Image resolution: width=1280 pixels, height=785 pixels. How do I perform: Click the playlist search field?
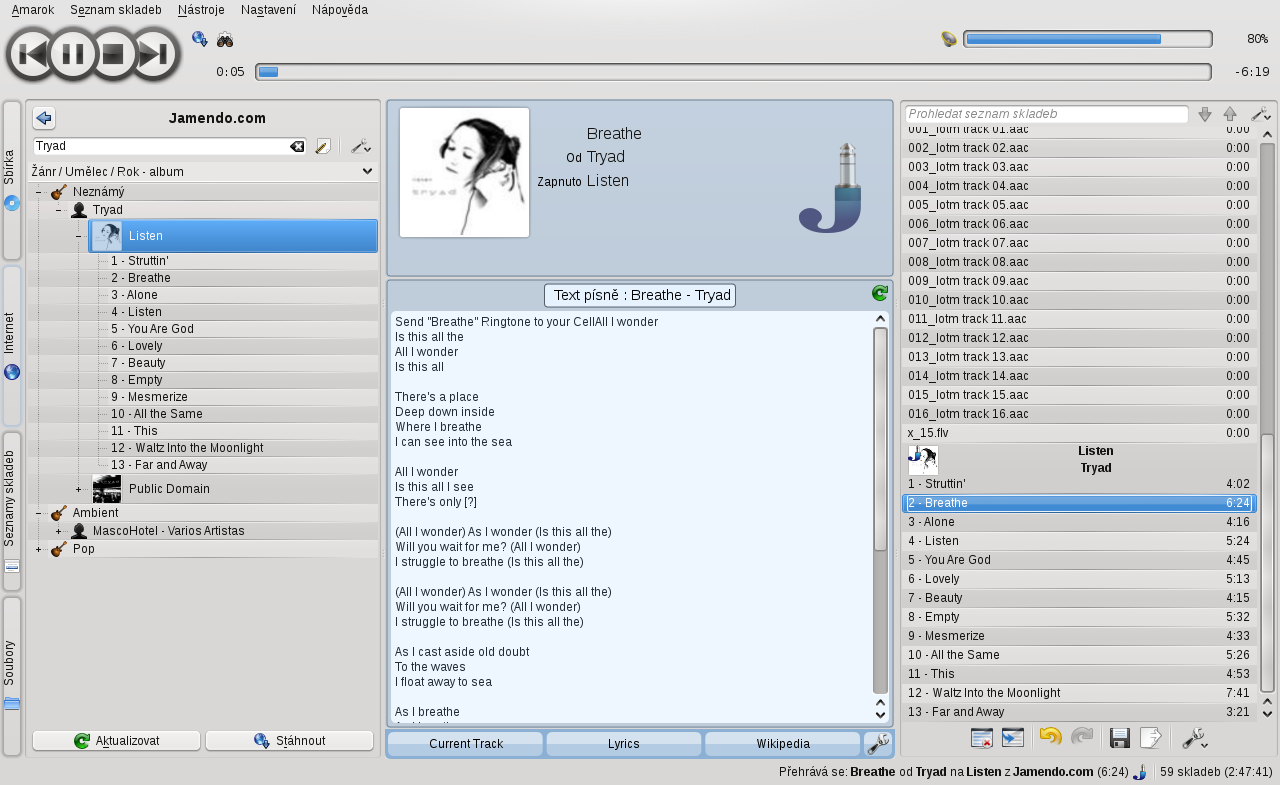[1047, 114]
